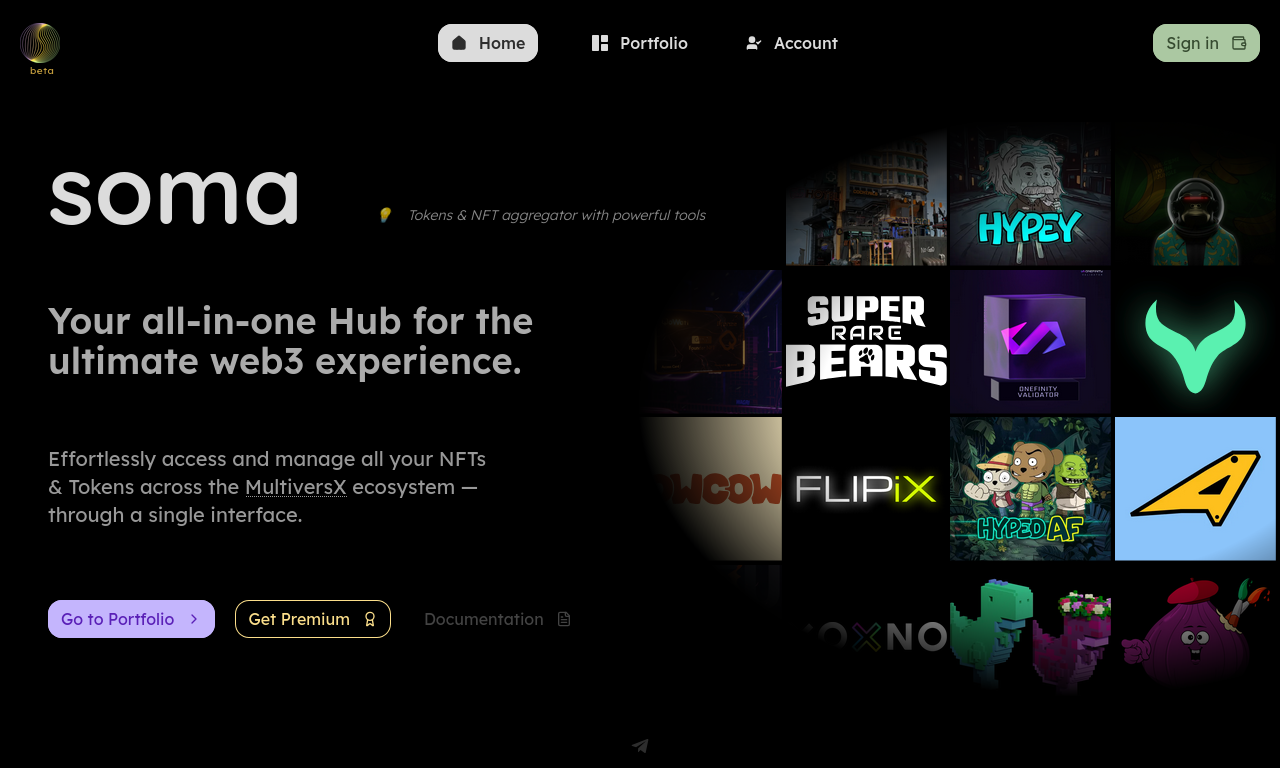Viewport: 1280px width, 768px height.
Task: Click the medal icon in Get Premium
Action: click(369, 619)
